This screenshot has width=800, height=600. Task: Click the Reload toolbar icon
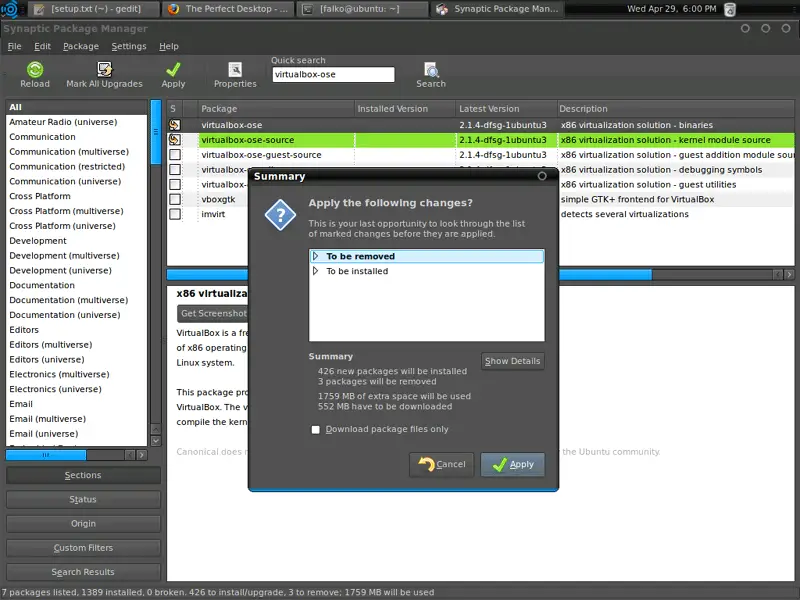tap(35, 70)
